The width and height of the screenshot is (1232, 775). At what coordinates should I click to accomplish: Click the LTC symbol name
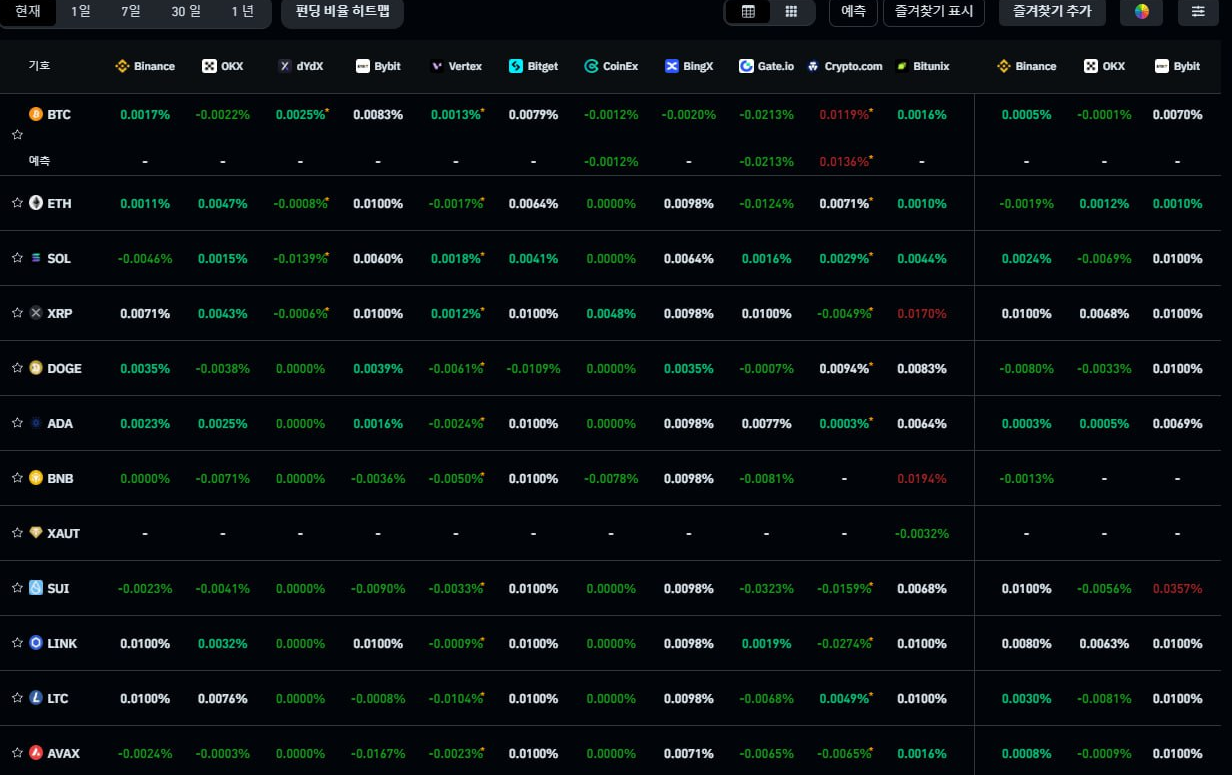pyautogui.click(x=58, y=698)
